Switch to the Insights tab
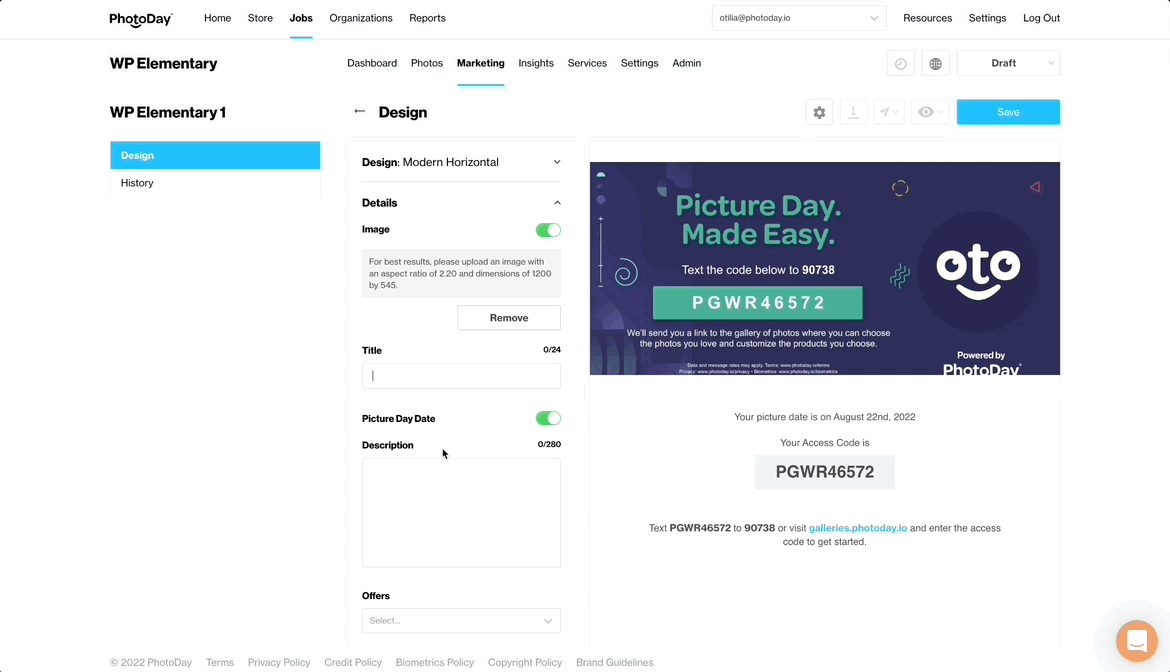Screen dimensions: 1170x672 tap(536, 64)
